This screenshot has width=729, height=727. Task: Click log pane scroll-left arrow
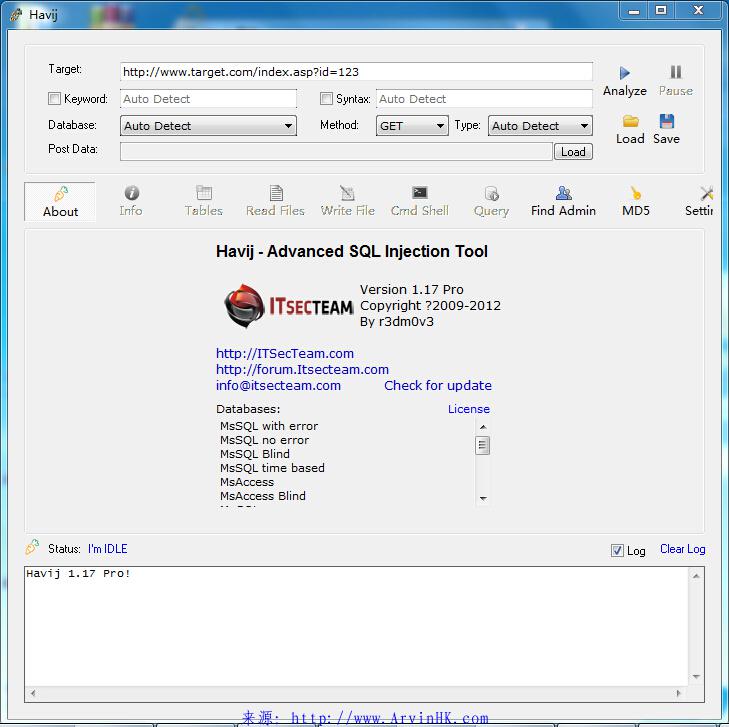33,693
